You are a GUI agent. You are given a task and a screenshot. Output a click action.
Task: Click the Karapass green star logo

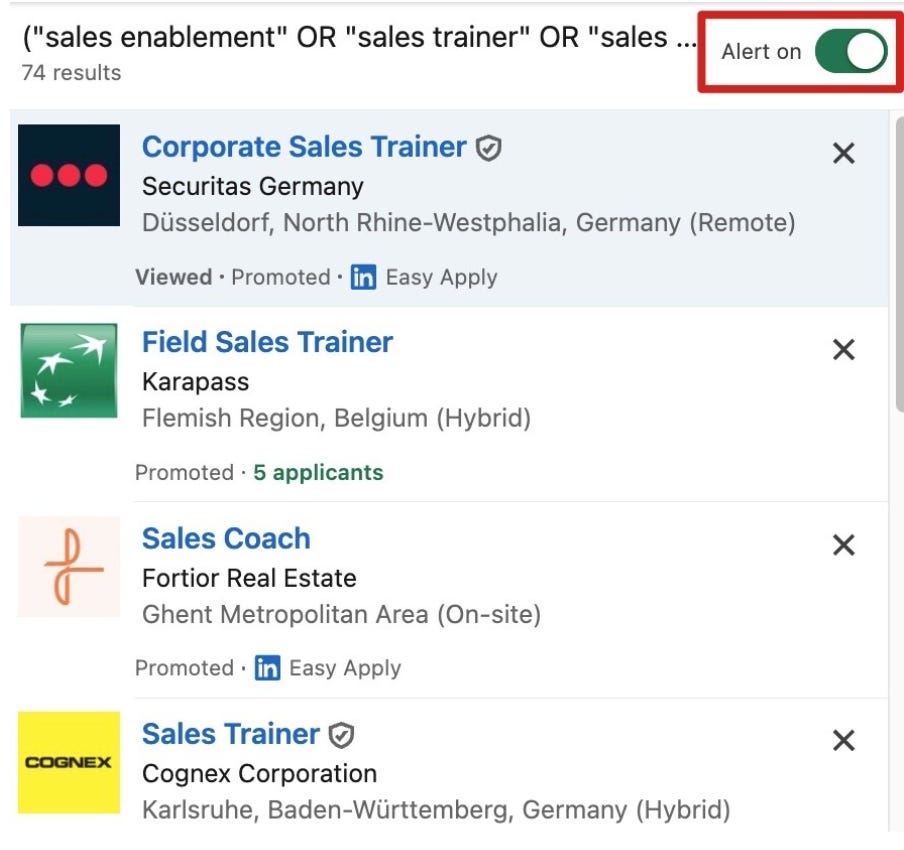tap(69, 370)
